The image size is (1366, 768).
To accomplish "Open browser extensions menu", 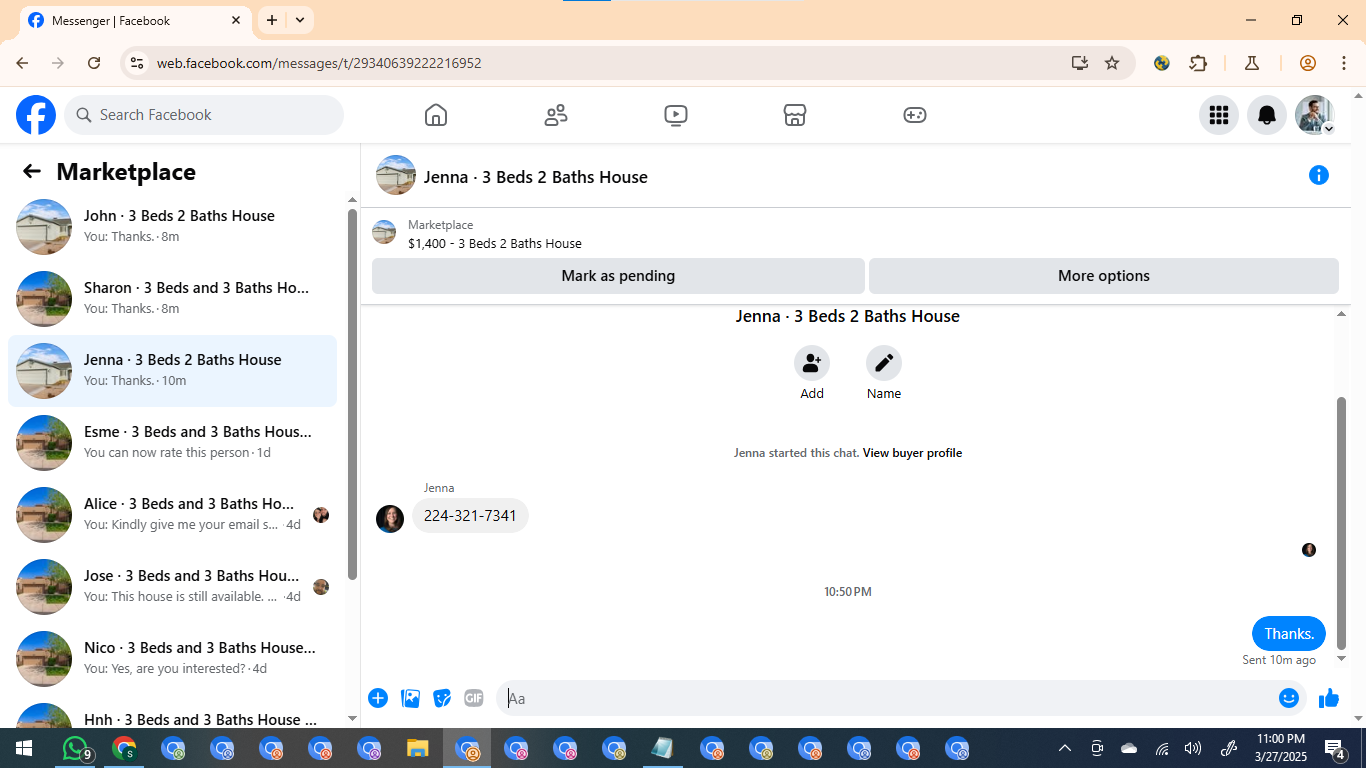I will pos(1198,63).
